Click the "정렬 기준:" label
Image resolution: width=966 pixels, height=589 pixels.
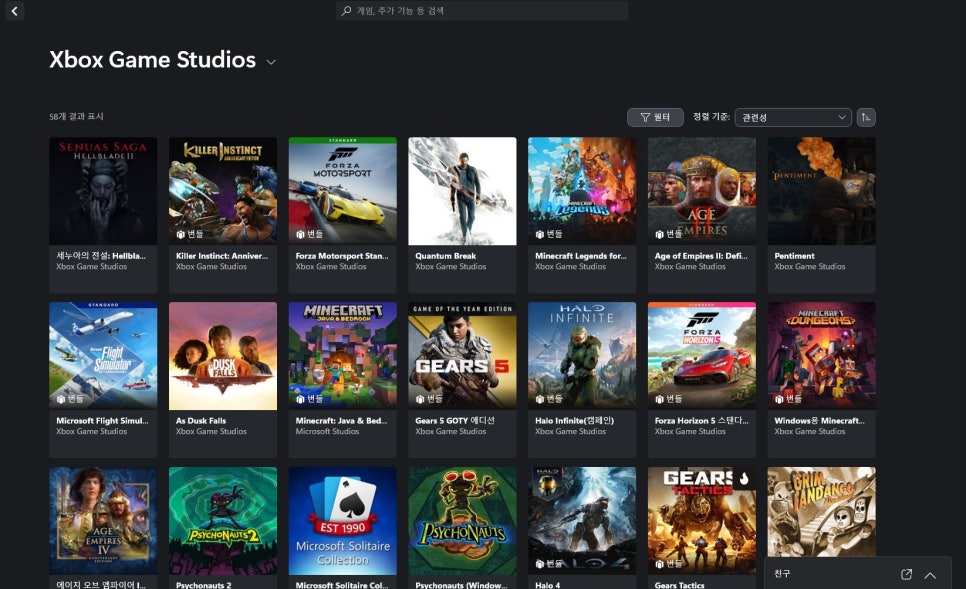point(711,116)
